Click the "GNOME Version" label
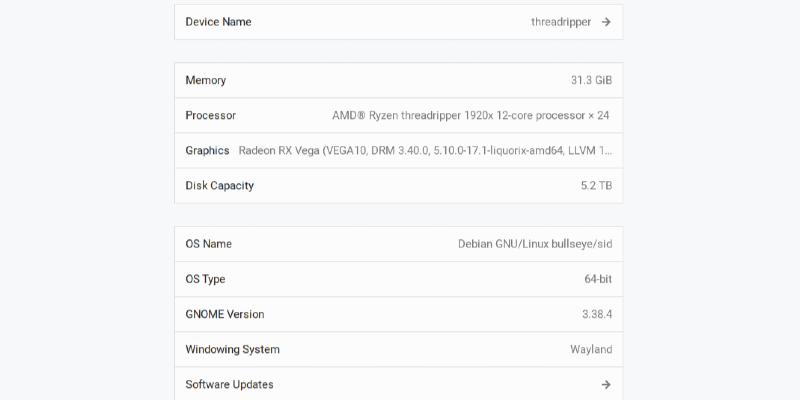 [225, 314]
